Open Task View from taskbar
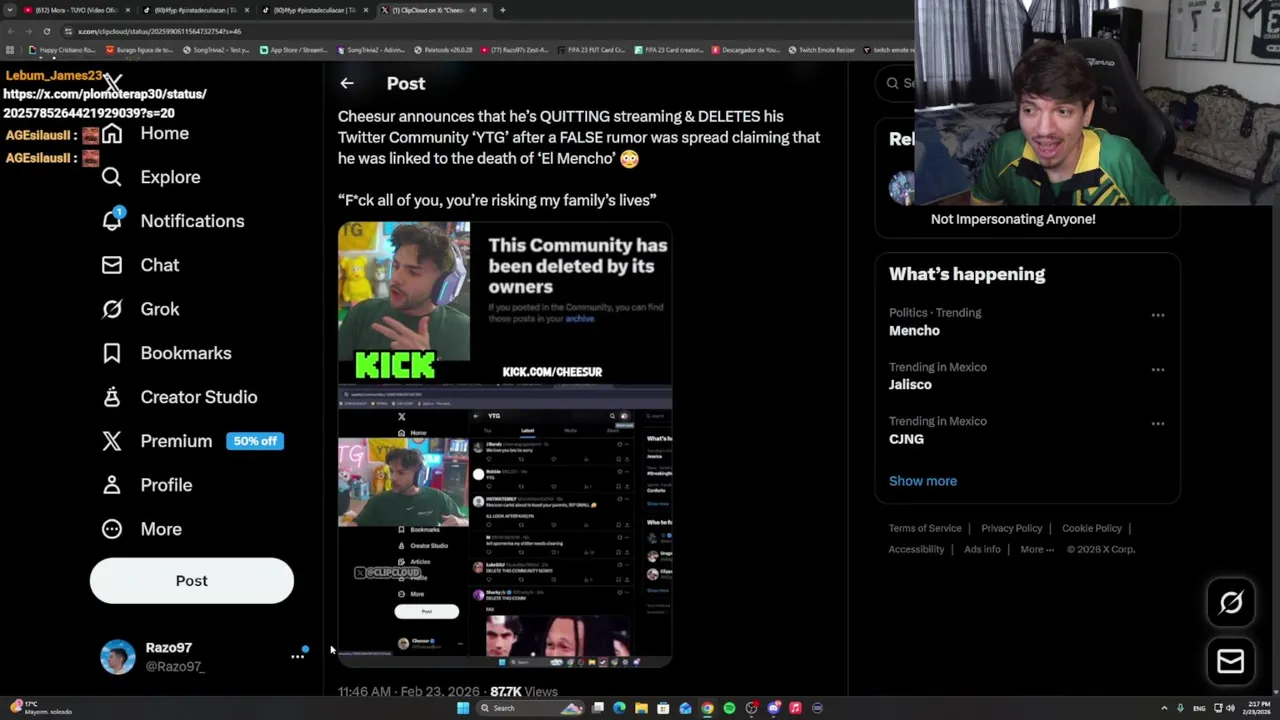 597,708
